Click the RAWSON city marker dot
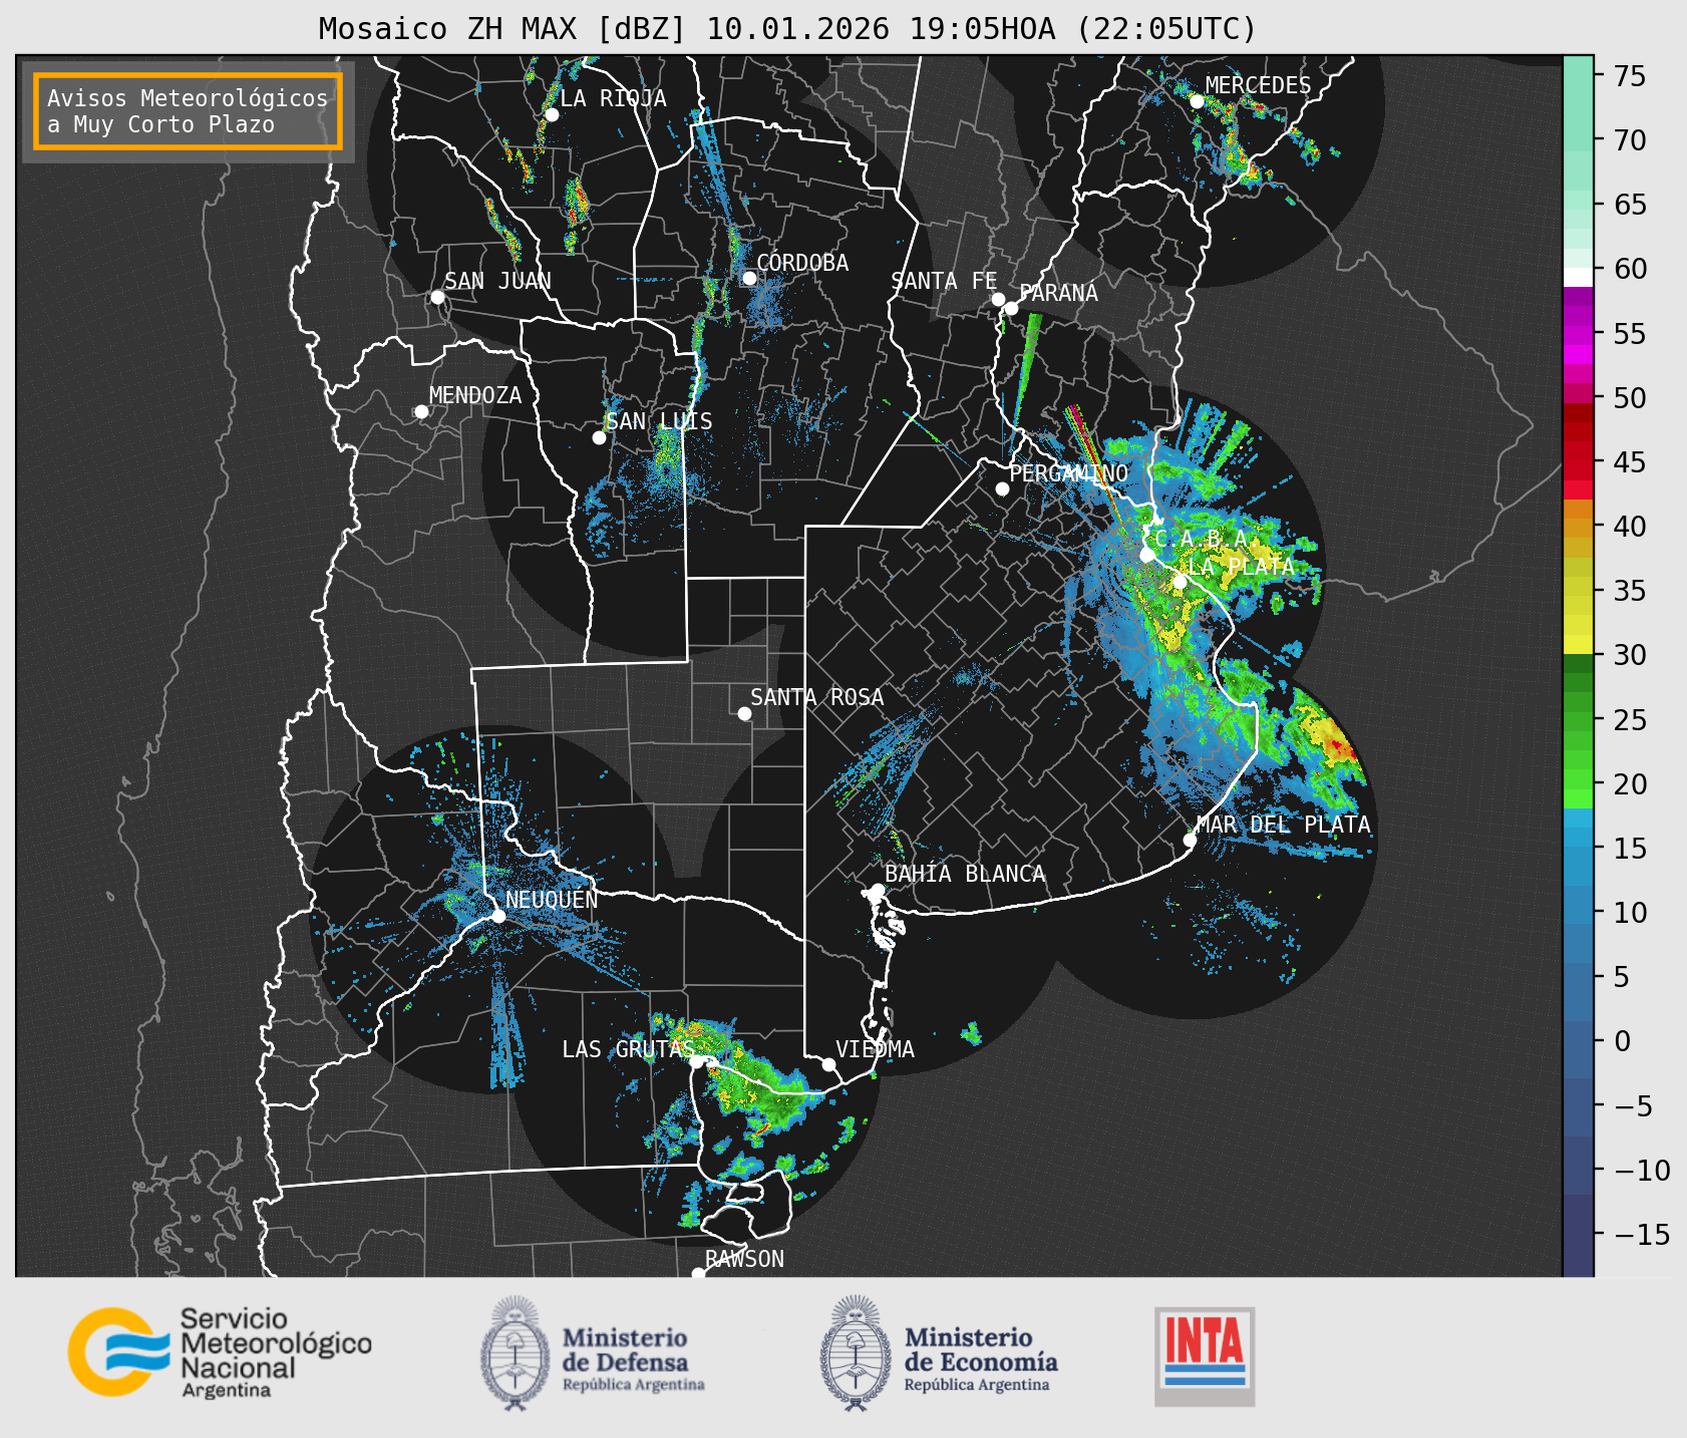Screen dimensions: 1687x1438 coord(698,1274)
